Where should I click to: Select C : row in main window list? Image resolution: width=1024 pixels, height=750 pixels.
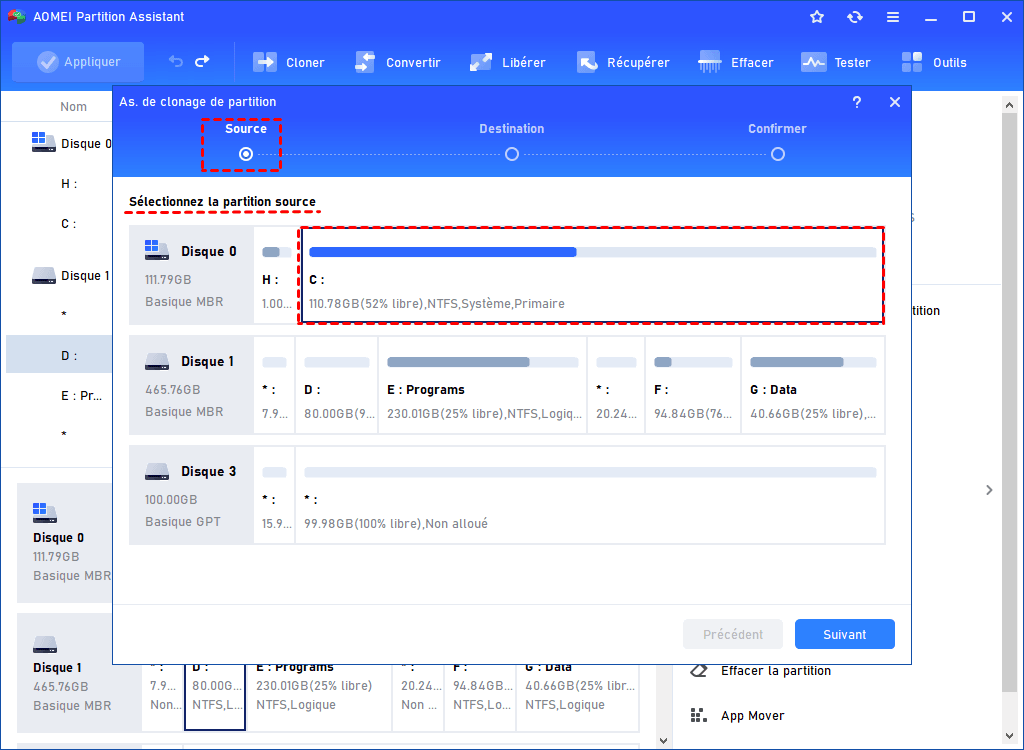pos(59,223)
